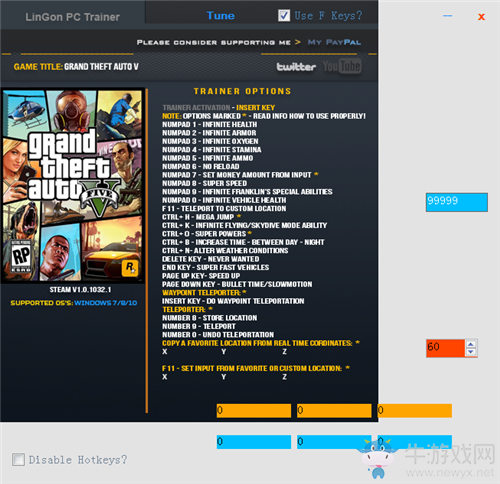Click the orange speed value field showing 60
Image resolution: width=500 pixels, height=484 pixels.
coord(445,348)
